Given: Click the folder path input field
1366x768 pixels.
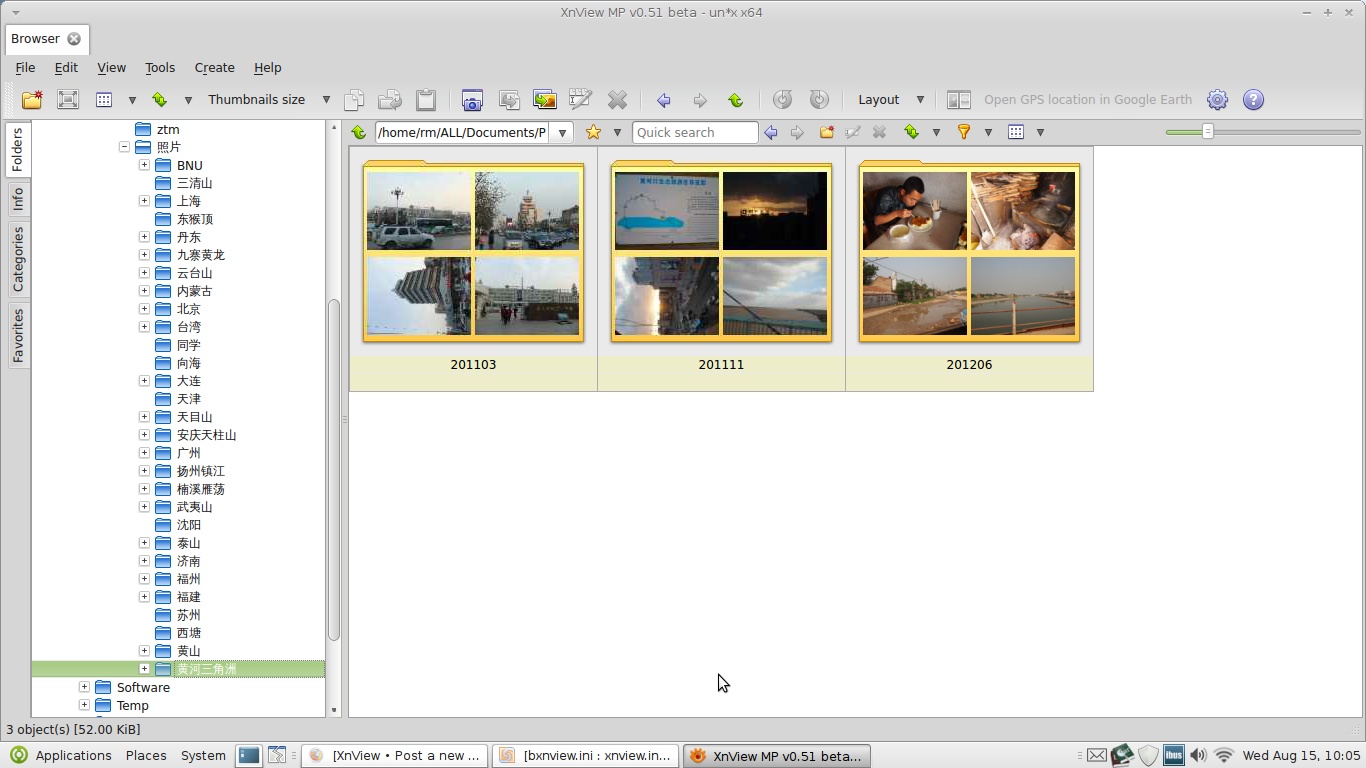Looking at the screenshot, I should 463,132.
